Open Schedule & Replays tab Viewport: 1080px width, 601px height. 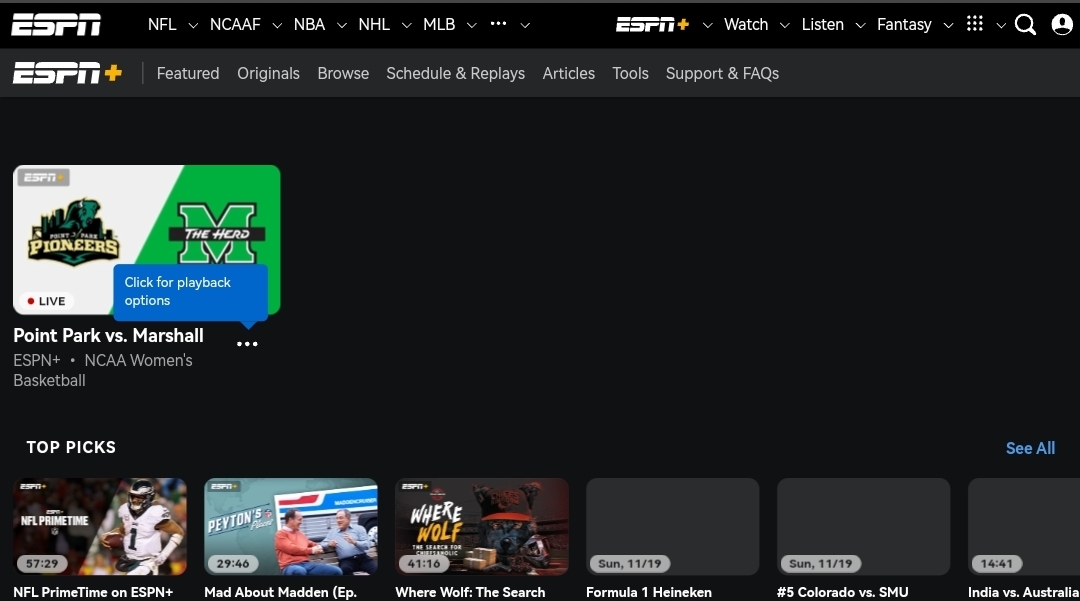click(x=455, y=74)
